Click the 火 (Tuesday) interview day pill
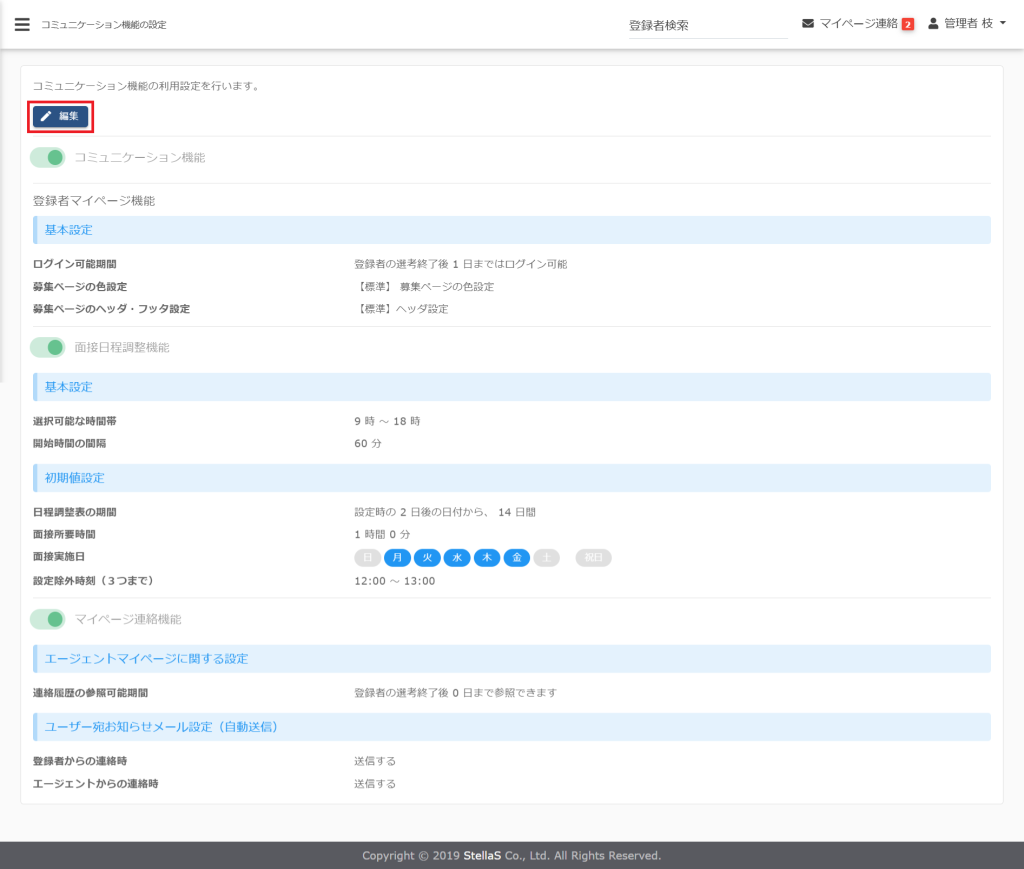Screen dimensions: 1024x869 (x=427, y=558)
